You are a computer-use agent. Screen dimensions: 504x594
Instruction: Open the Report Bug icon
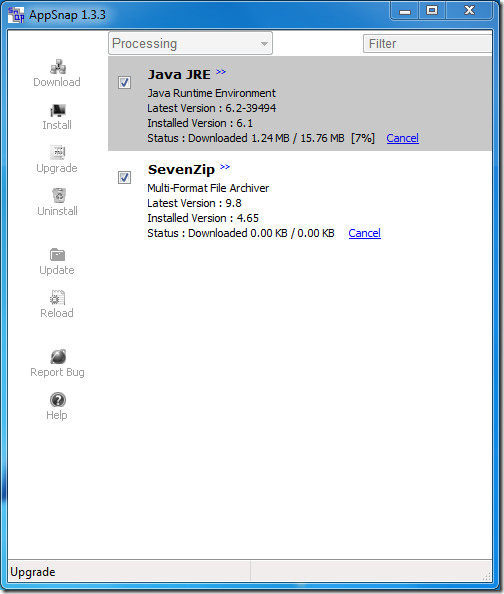(x=58, y=356)
